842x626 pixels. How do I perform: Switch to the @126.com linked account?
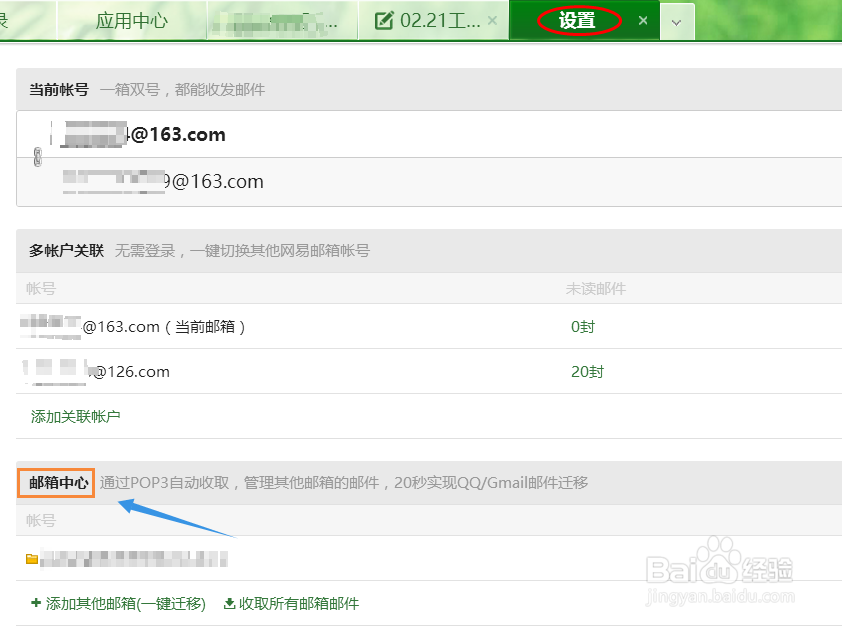pyautogui.click(x=429, y=372)
